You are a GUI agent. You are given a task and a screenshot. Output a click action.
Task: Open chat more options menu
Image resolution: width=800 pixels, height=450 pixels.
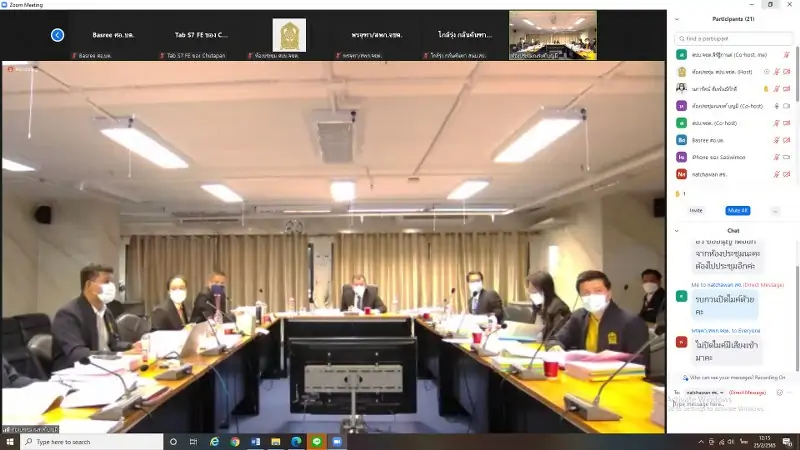tap(790, 393)
